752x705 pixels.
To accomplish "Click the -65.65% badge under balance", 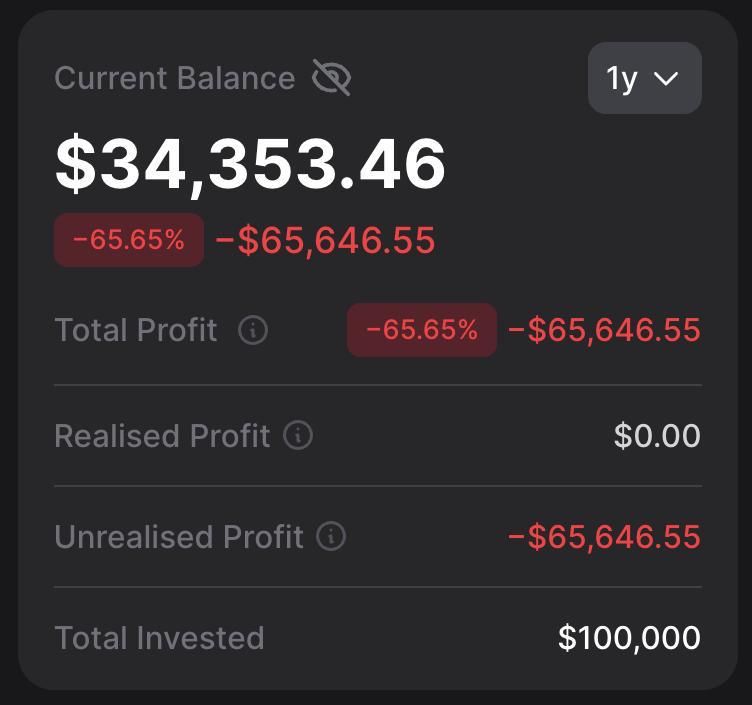I will [129, 240].
